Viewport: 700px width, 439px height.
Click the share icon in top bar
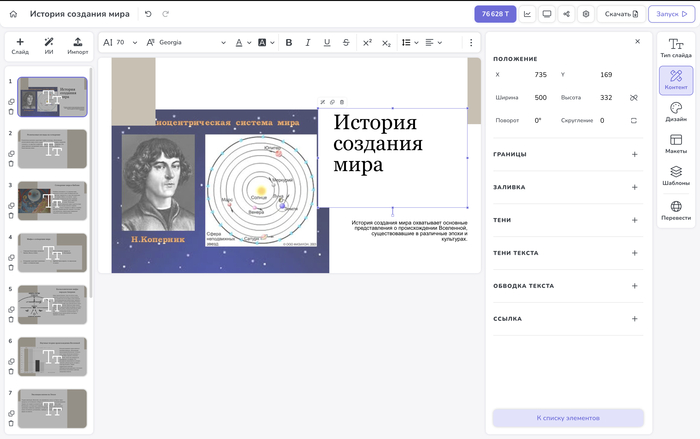[567, 14]
